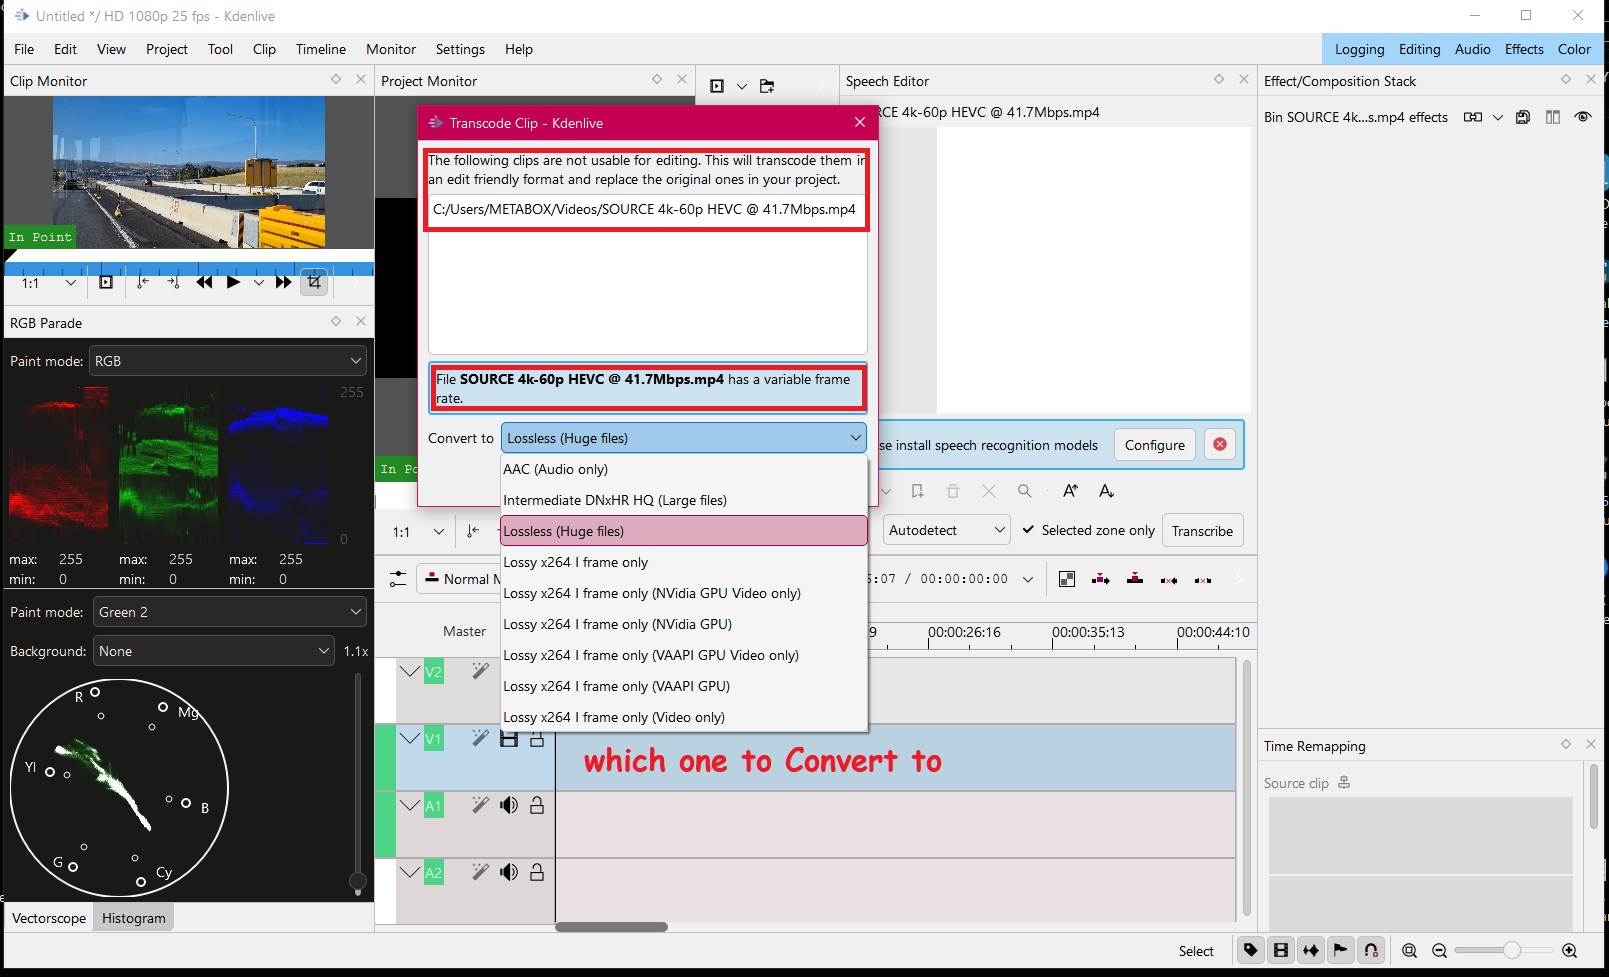Image resolution: width=1609 pixels, height=977 pixels.
Task: Lock the V1 track
Action: click(x=537, y=738)
